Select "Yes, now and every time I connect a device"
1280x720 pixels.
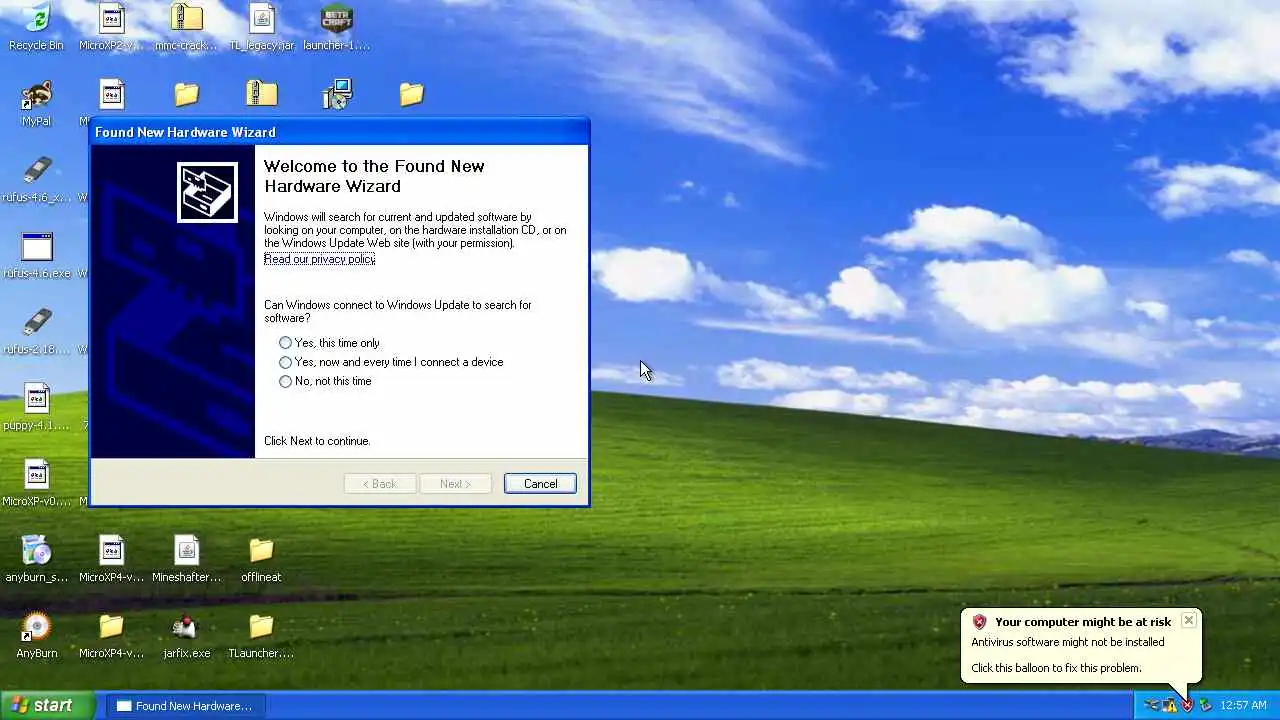click(x=391, y=362)
